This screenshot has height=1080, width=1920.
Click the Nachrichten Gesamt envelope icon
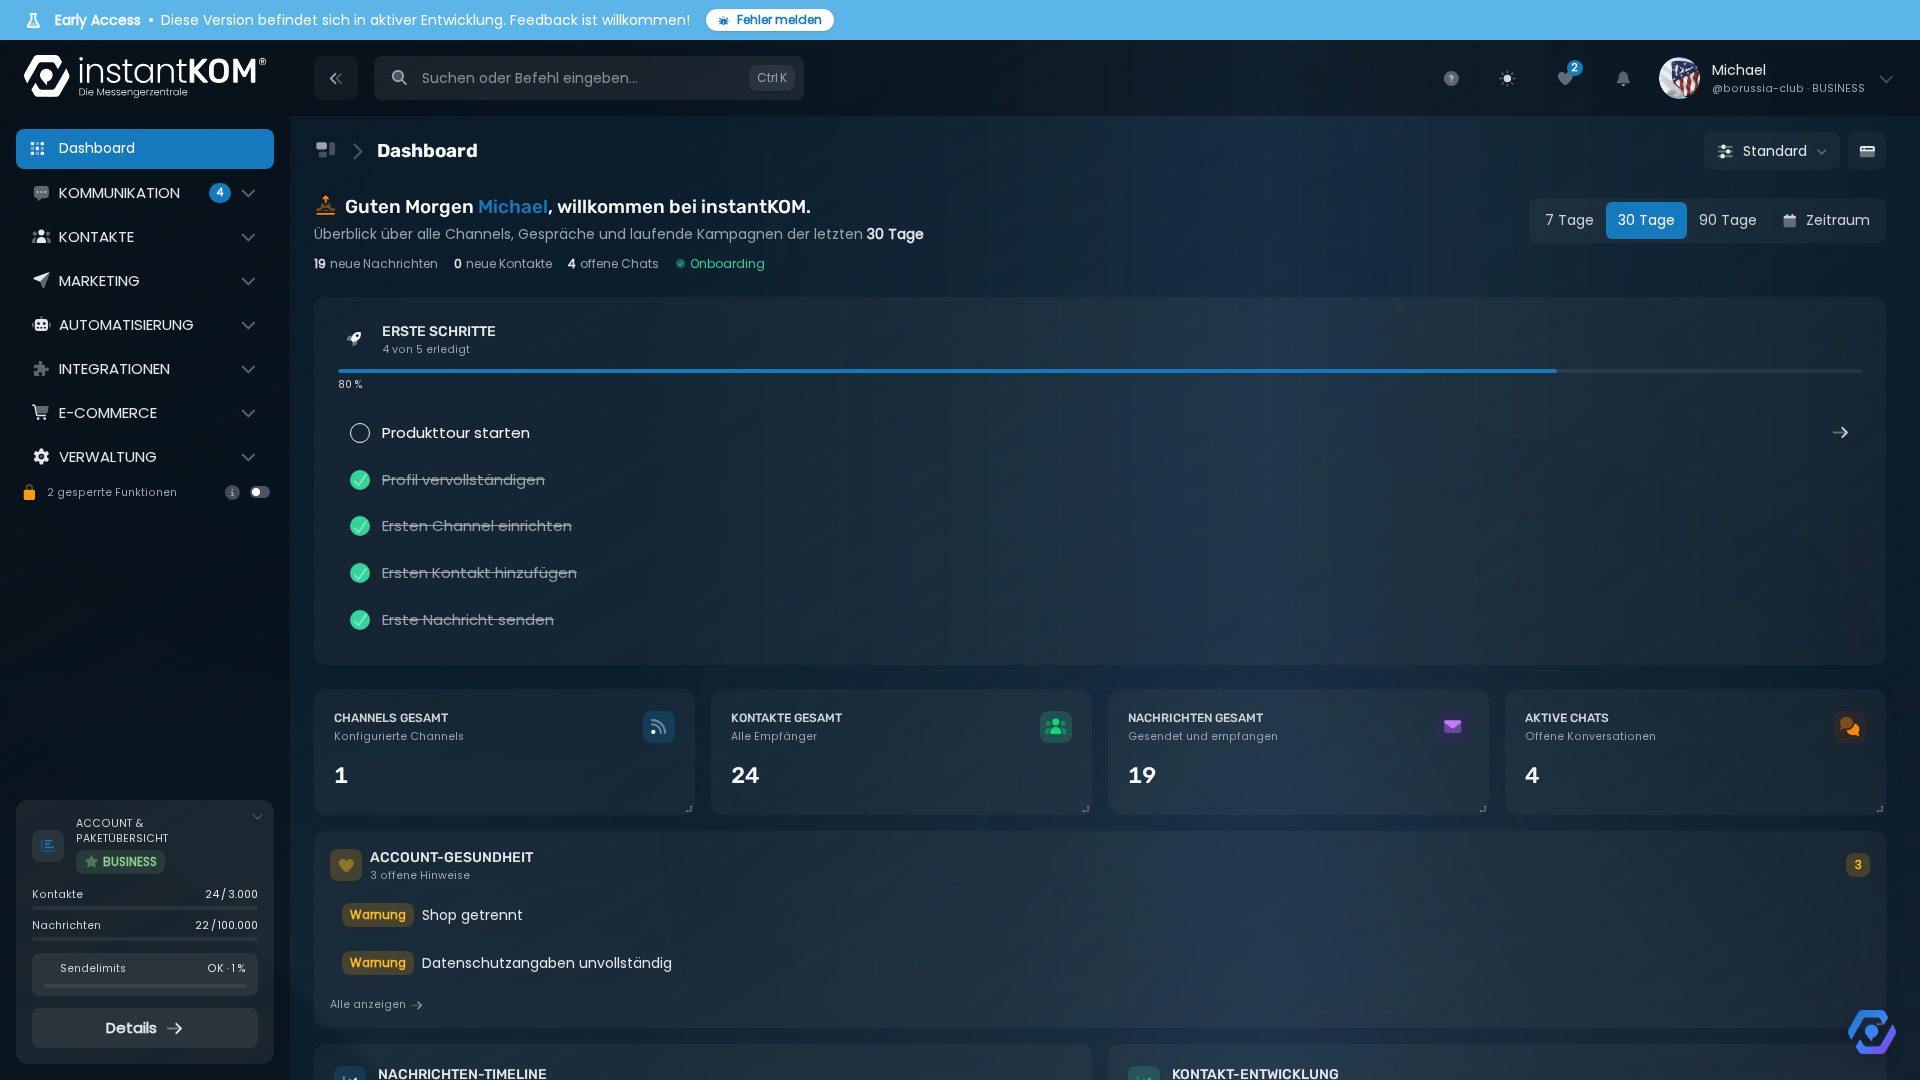pos(1453,727)
